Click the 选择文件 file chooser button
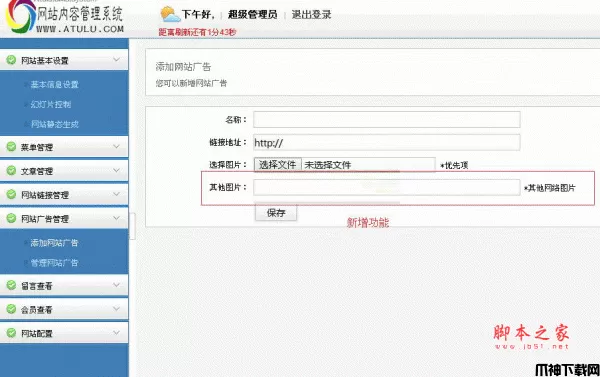600x377 pixels. point(277,165)
